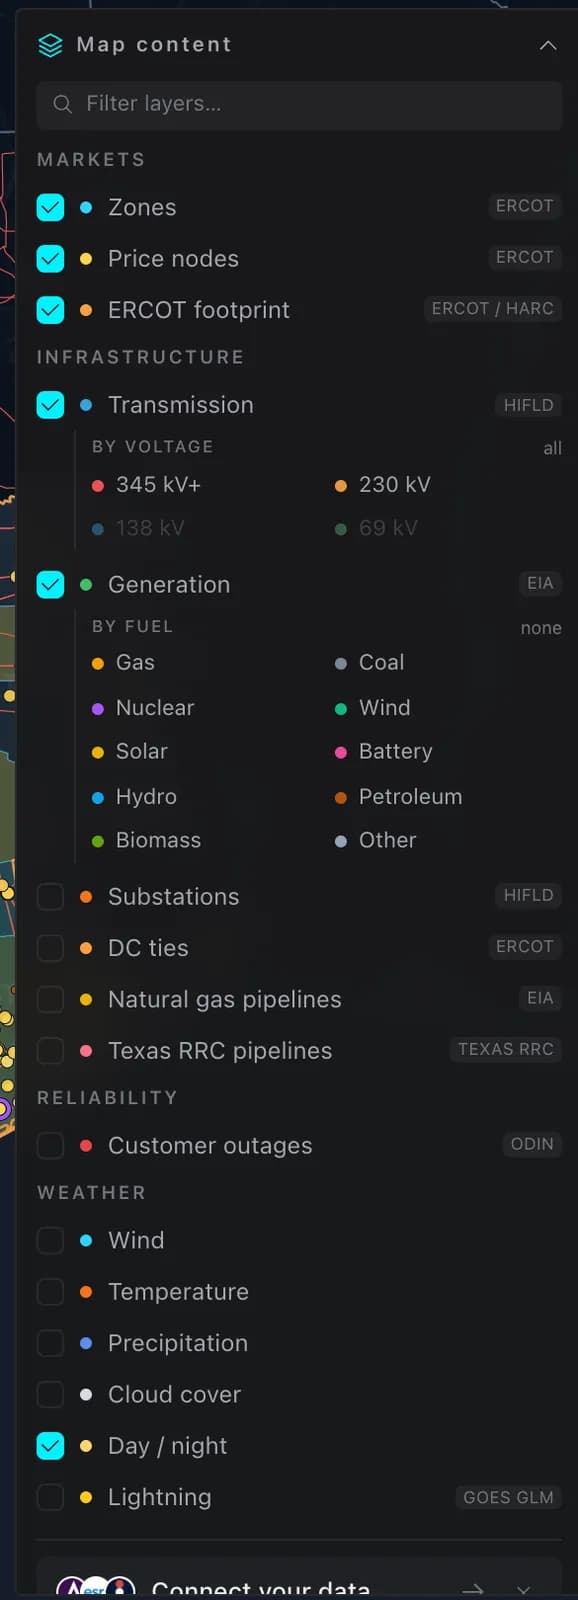The image size is (578, 1600).
Task: Uncheck the Zones layer checkbox
Action: (50, 207)
